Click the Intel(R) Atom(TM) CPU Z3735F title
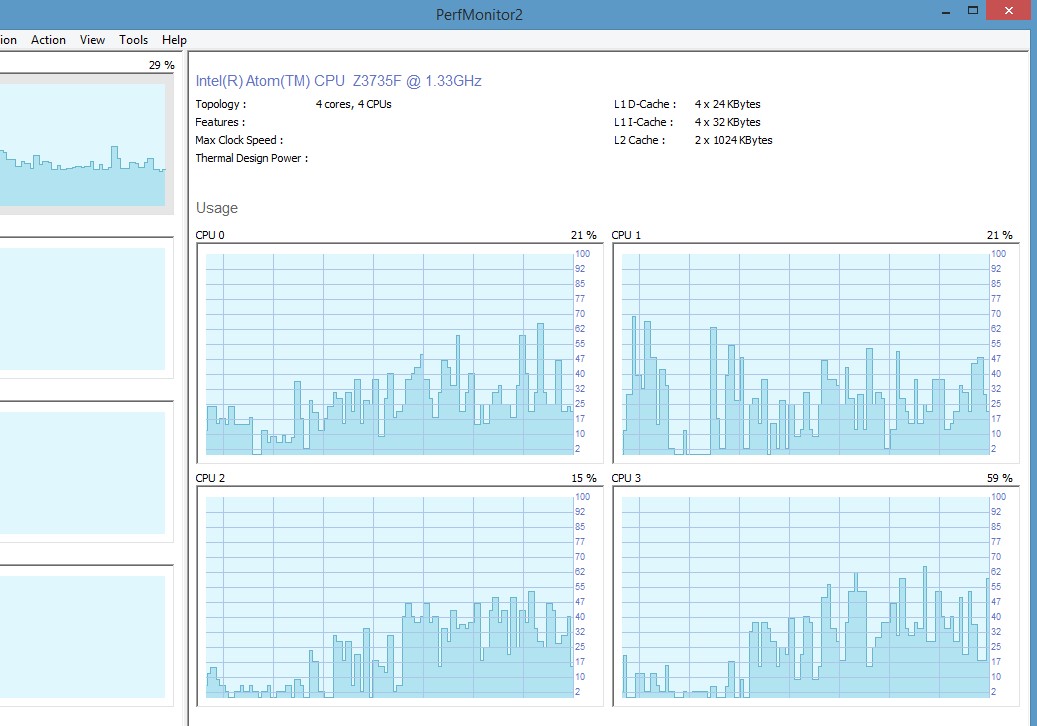Image resolution: width=1037 pixels, height=726 pixels. coord(339,81)
